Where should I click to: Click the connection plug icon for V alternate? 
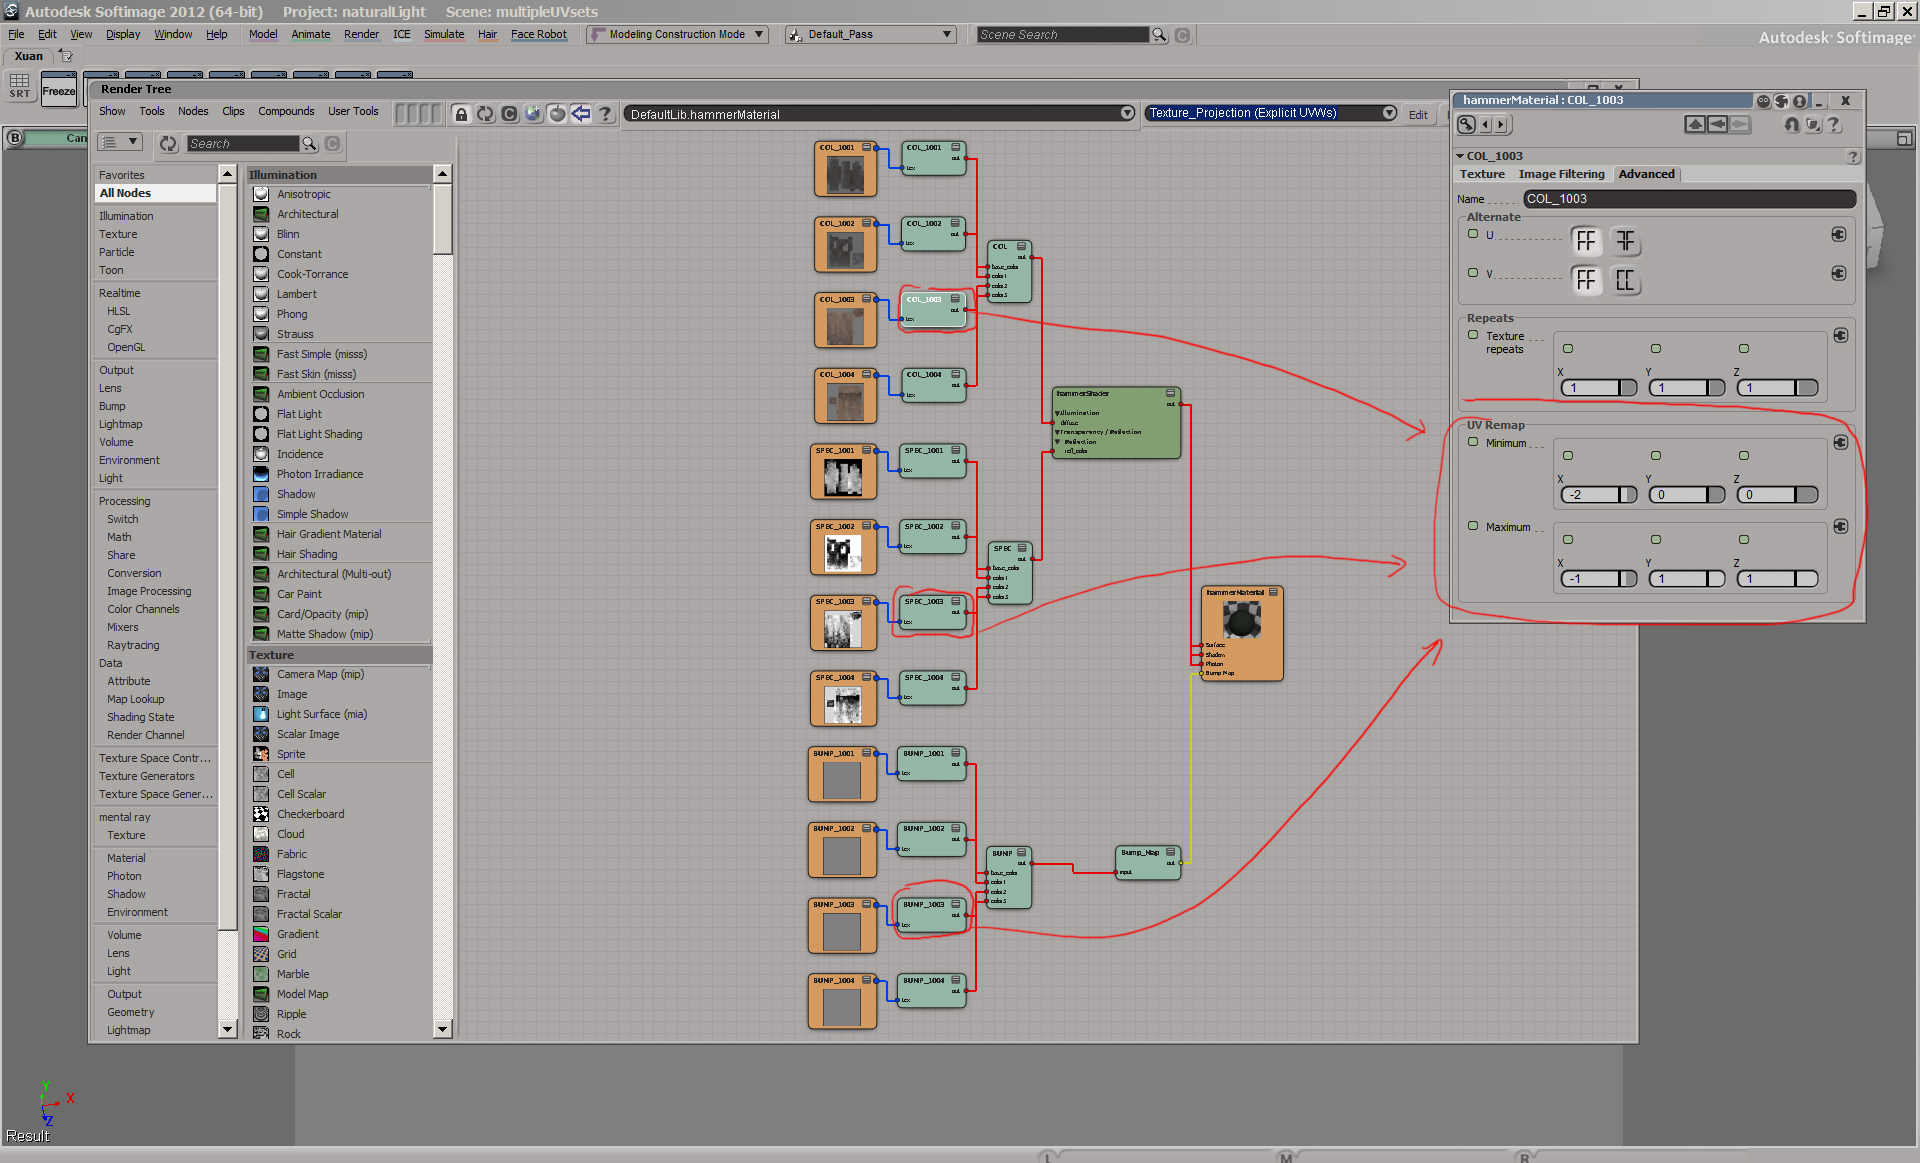pyautogui.click(x=1838, y=273)
